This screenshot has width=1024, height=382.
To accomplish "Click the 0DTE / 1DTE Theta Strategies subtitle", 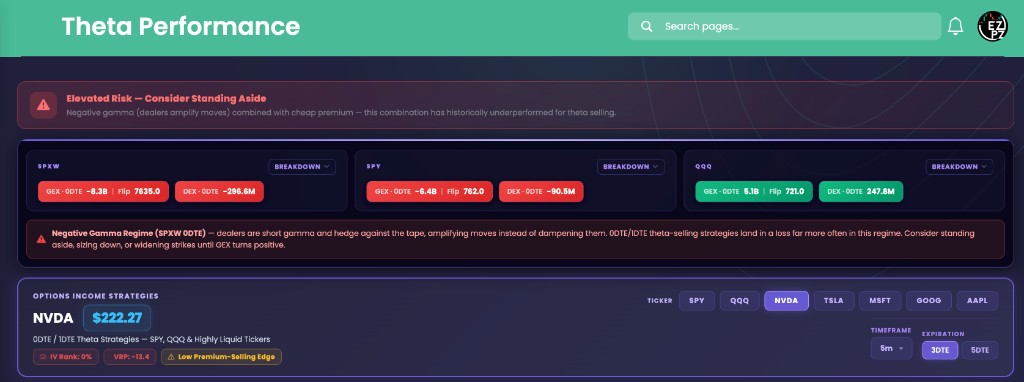I will pos(152,339).
